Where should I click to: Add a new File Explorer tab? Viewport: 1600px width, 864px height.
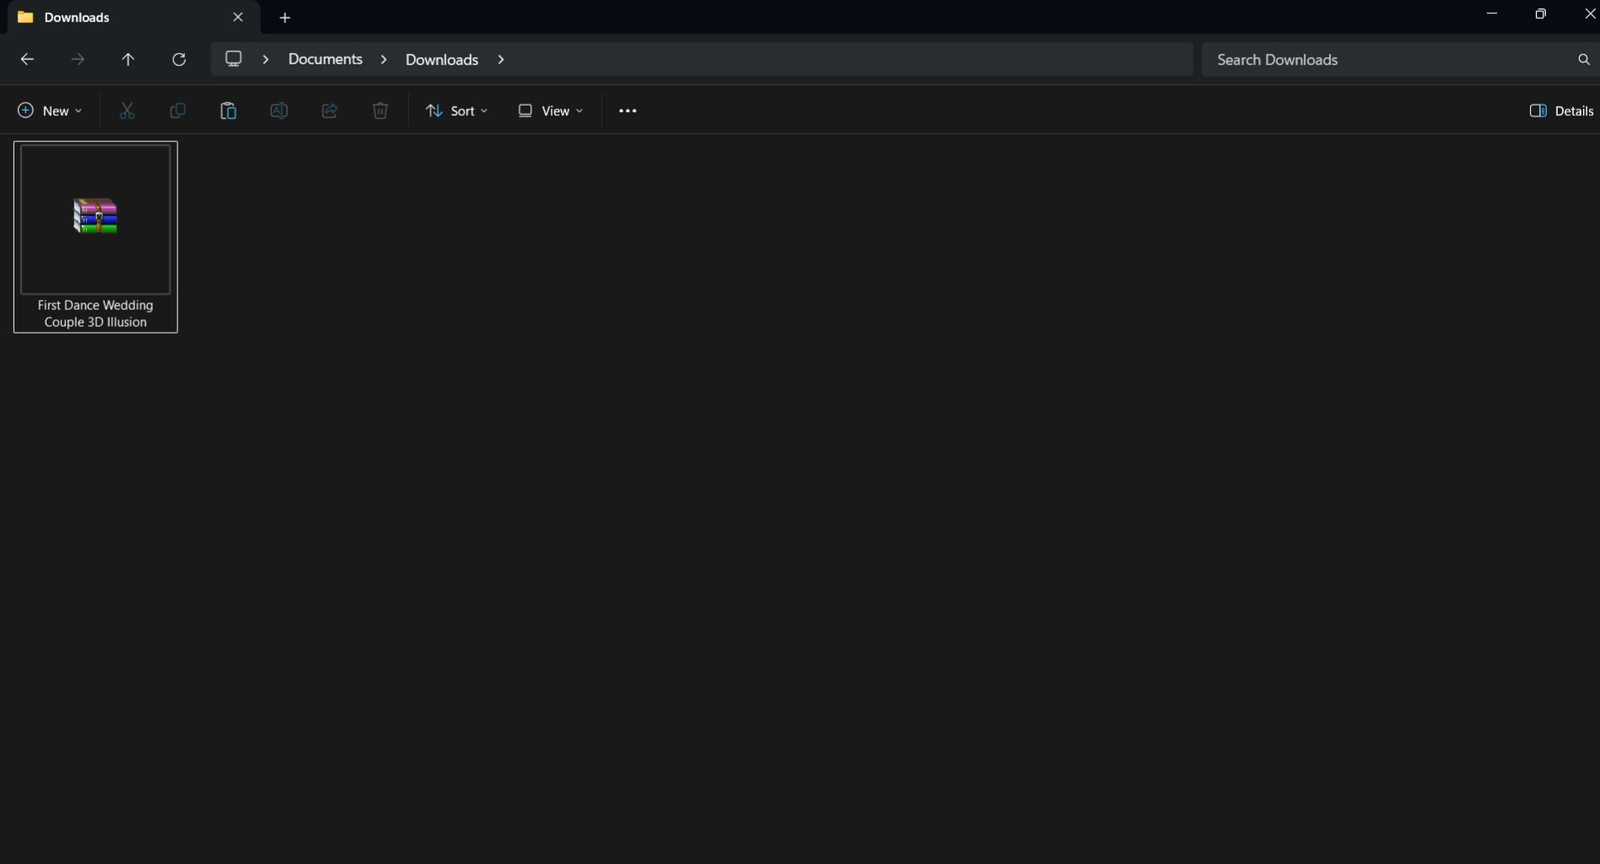point(285,18)
